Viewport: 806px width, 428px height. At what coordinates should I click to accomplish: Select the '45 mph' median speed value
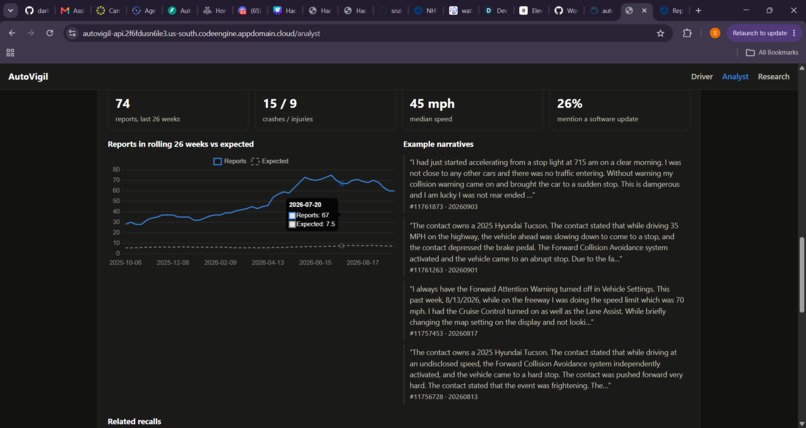(432, 104)
